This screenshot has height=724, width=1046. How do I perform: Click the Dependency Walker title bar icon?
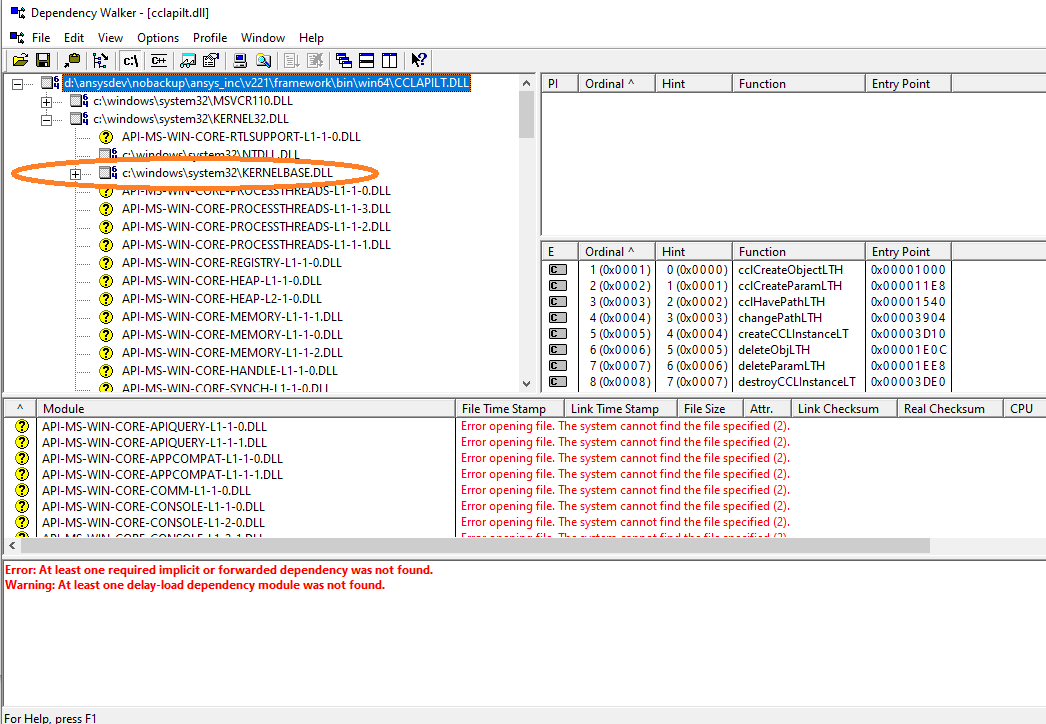[18, 13]
